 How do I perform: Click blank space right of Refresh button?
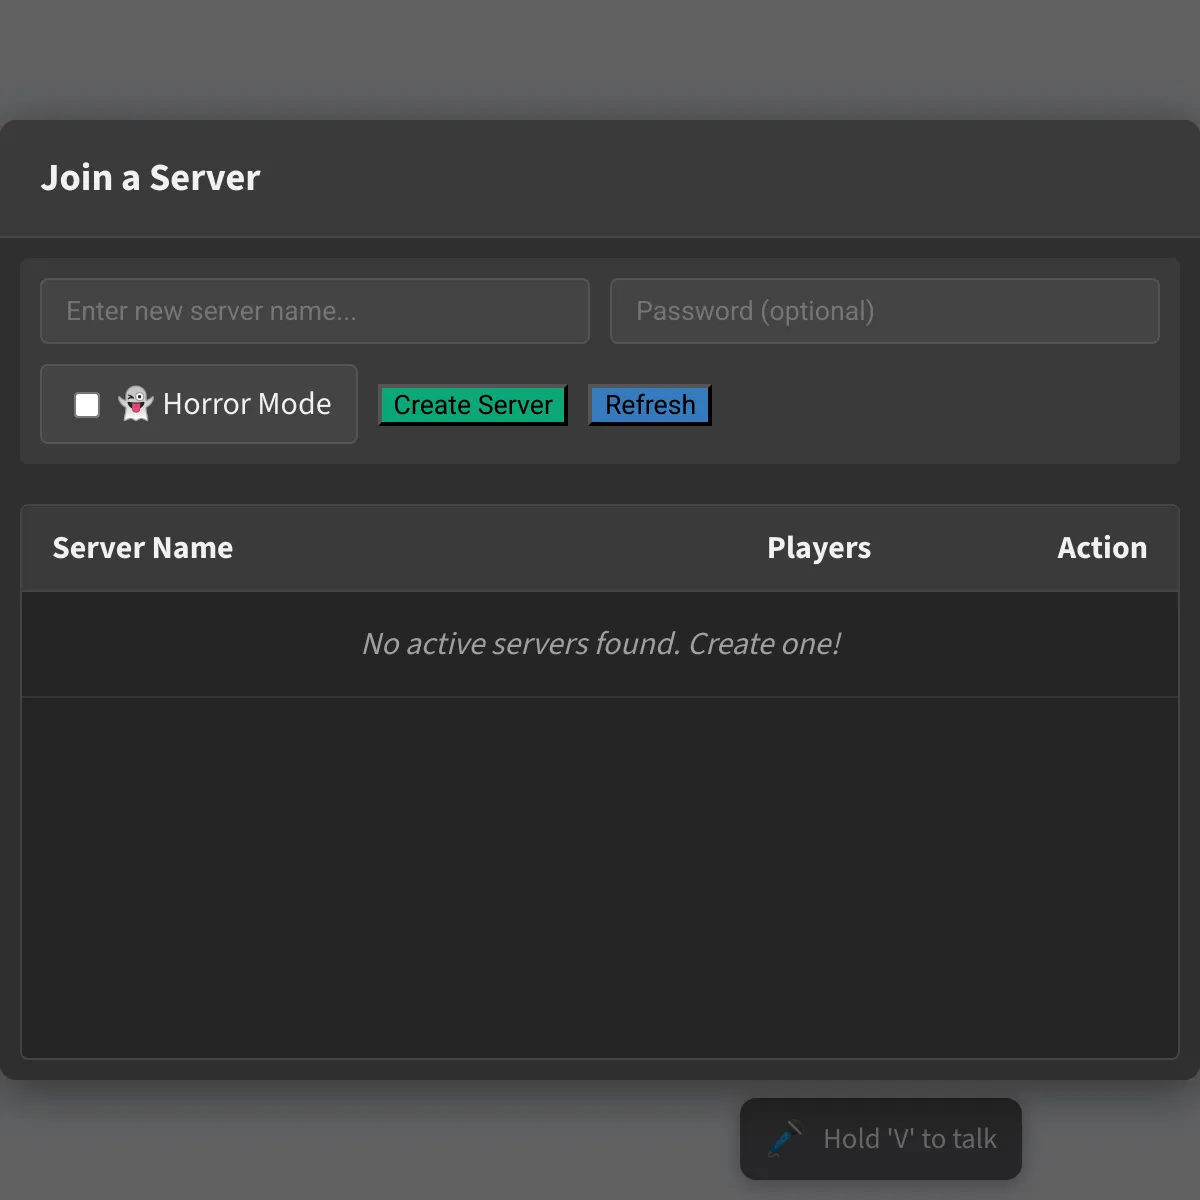pos(940,405)
